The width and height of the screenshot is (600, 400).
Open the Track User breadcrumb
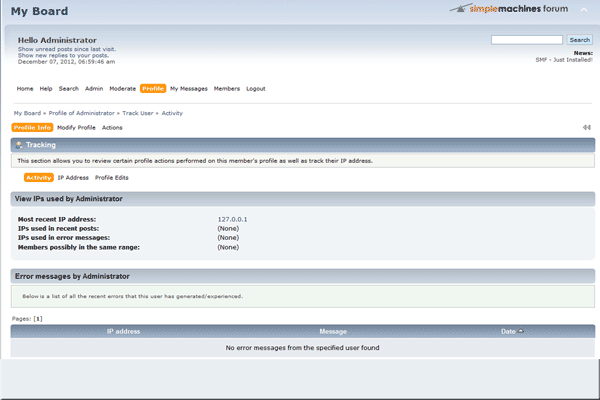click(x=138, y=113)
